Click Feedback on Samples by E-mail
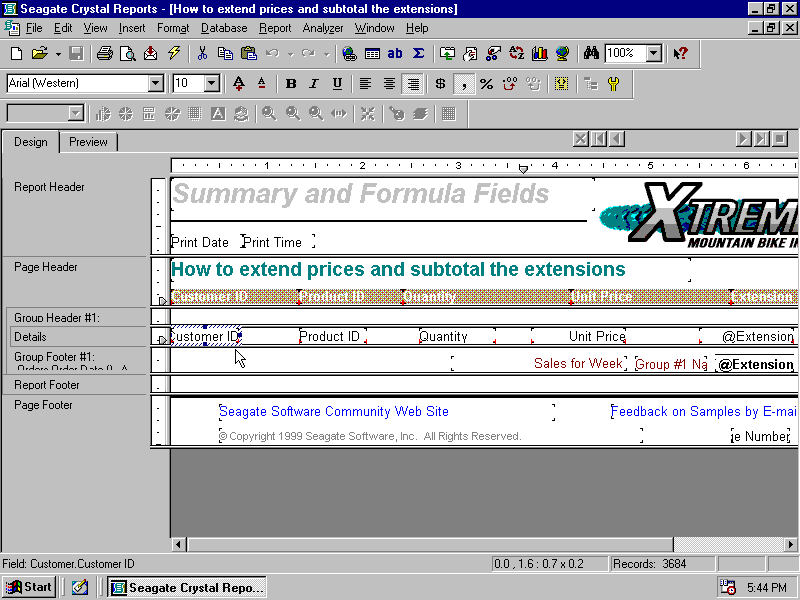 click(700, 411)
